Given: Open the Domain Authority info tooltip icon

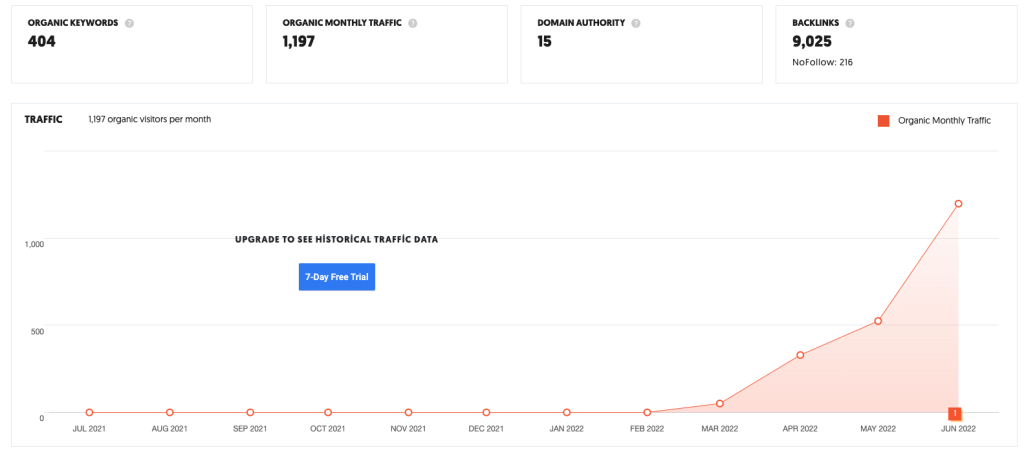Looking at the screenshot, I should [x=636, y=23].
